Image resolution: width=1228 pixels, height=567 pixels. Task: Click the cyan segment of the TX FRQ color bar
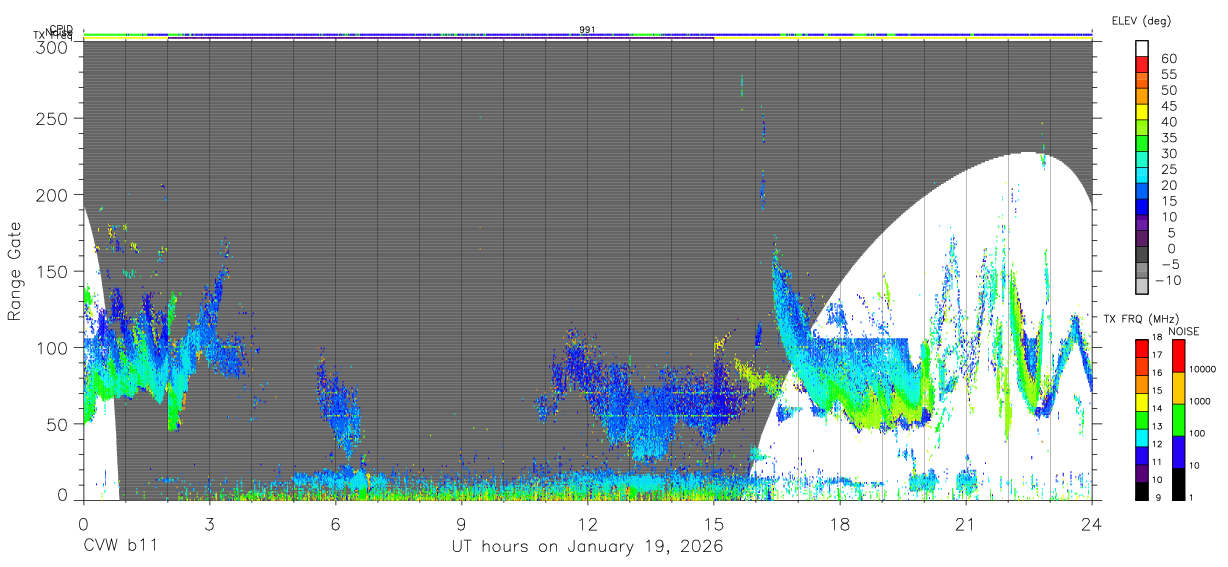(x=1143, y=437)
